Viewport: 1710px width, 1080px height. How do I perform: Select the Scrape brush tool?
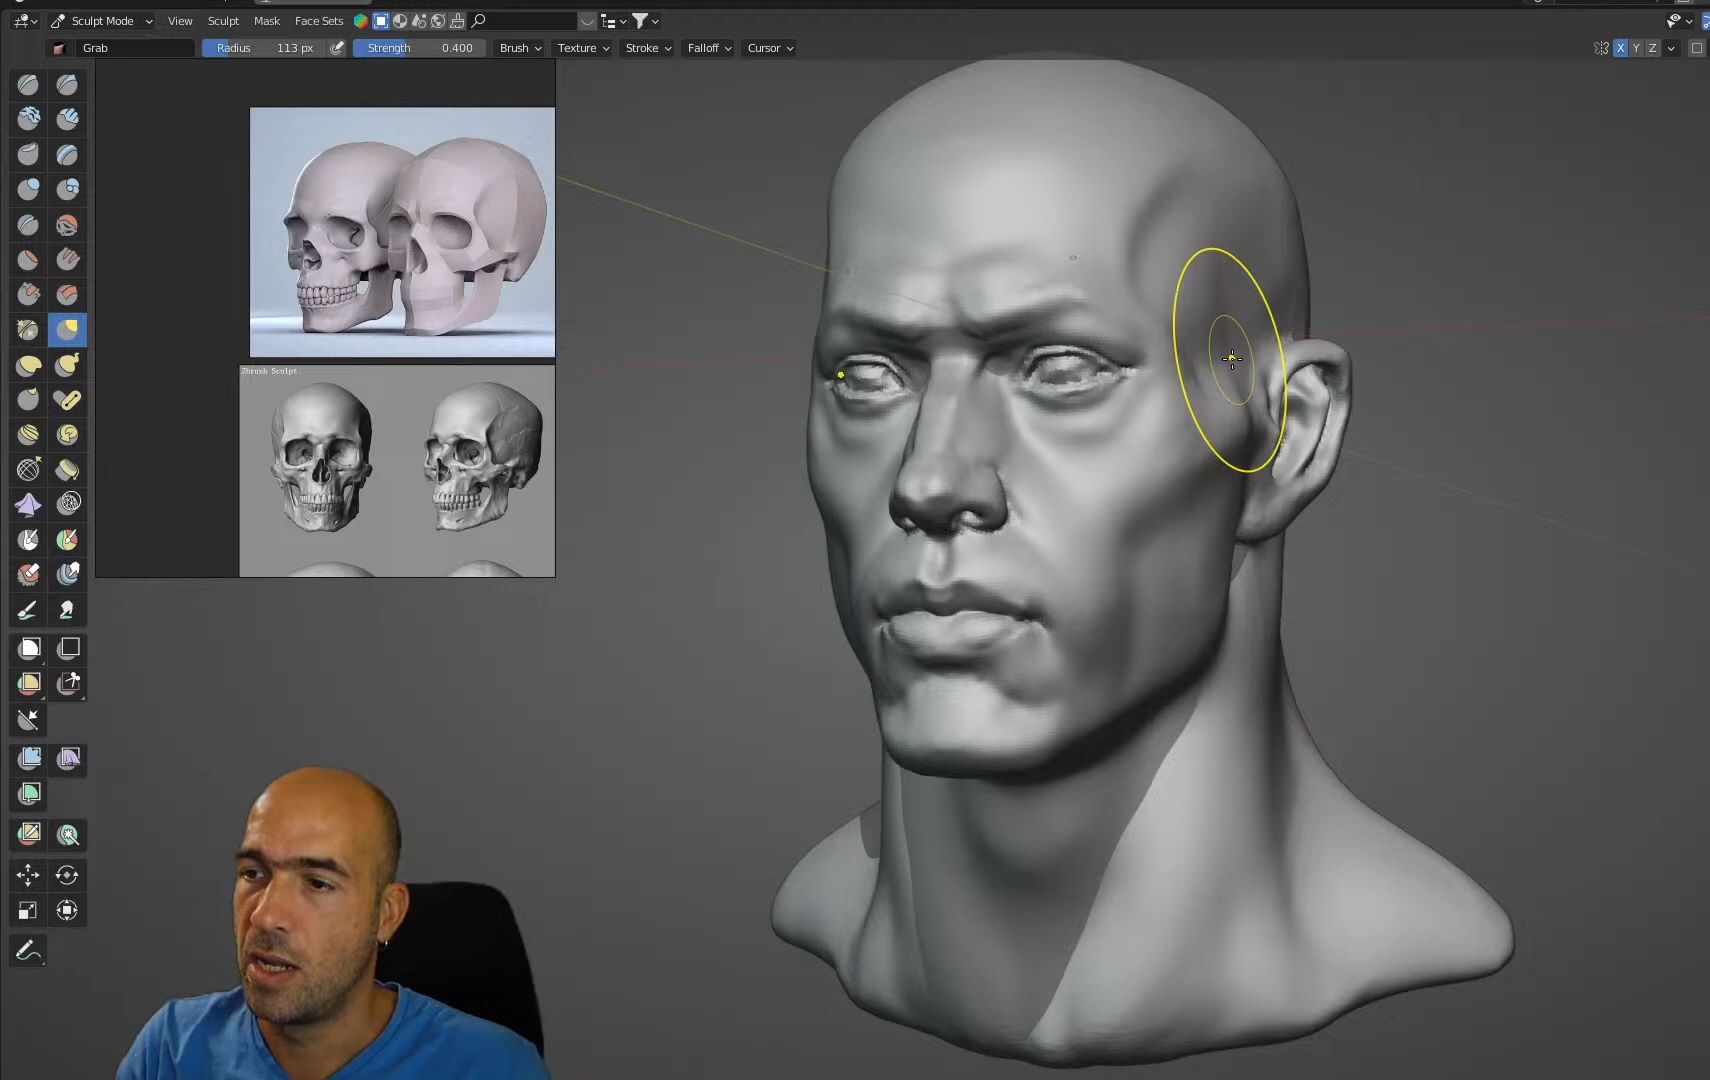(x=28, y=295)
